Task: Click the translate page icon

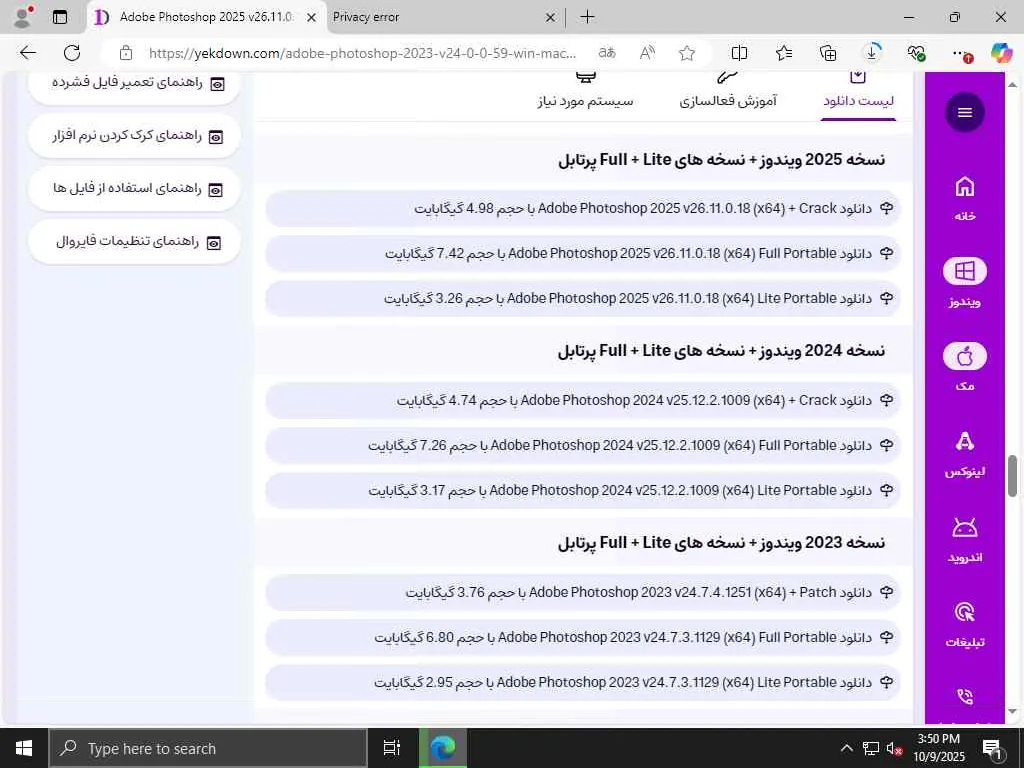Action: click(607, 53)
